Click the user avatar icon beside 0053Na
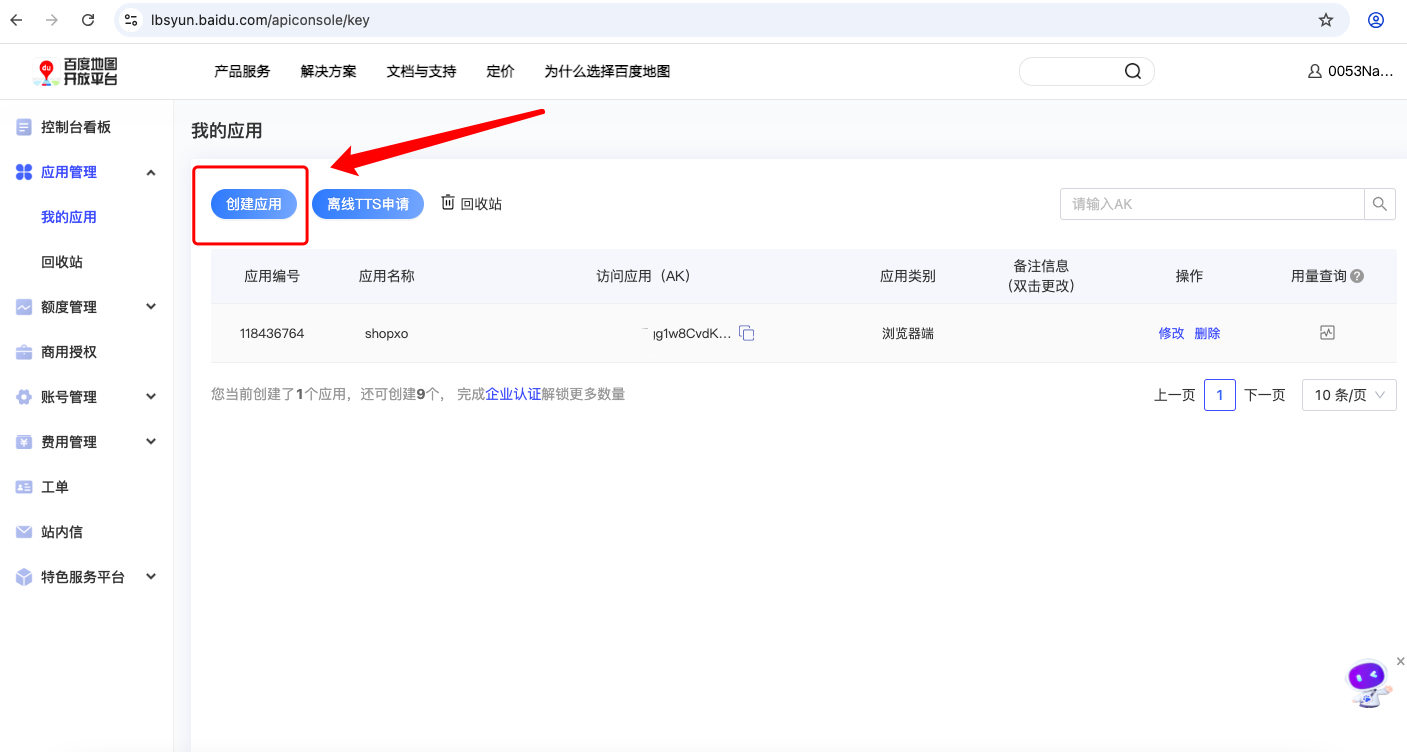 [x=1315, y=71]
